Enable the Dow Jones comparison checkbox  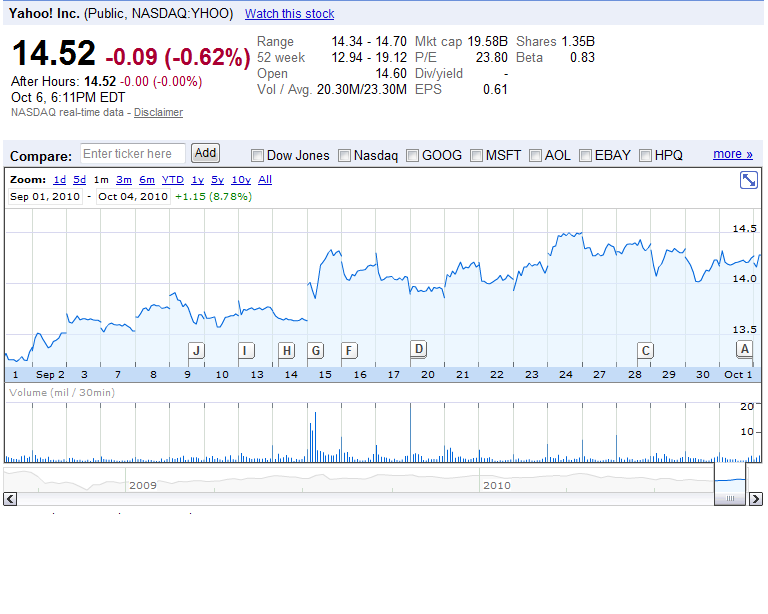point(257,156)
